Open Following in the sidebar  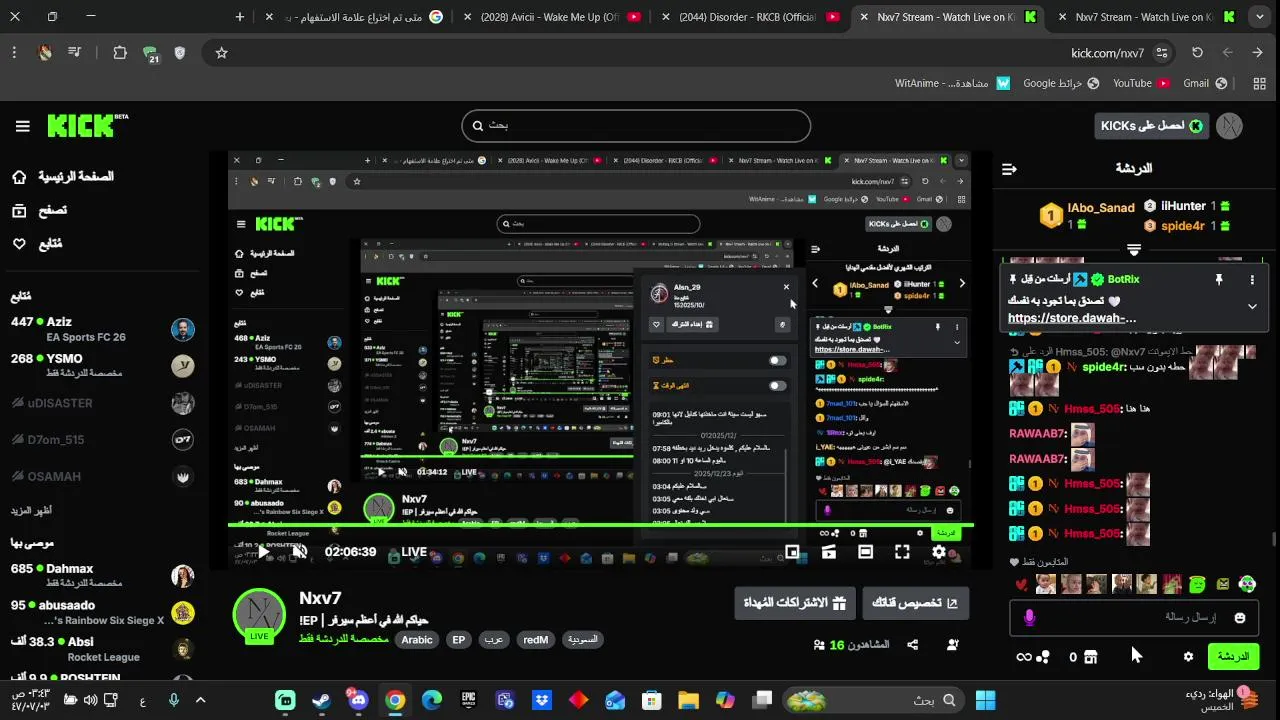coord(38,243)
